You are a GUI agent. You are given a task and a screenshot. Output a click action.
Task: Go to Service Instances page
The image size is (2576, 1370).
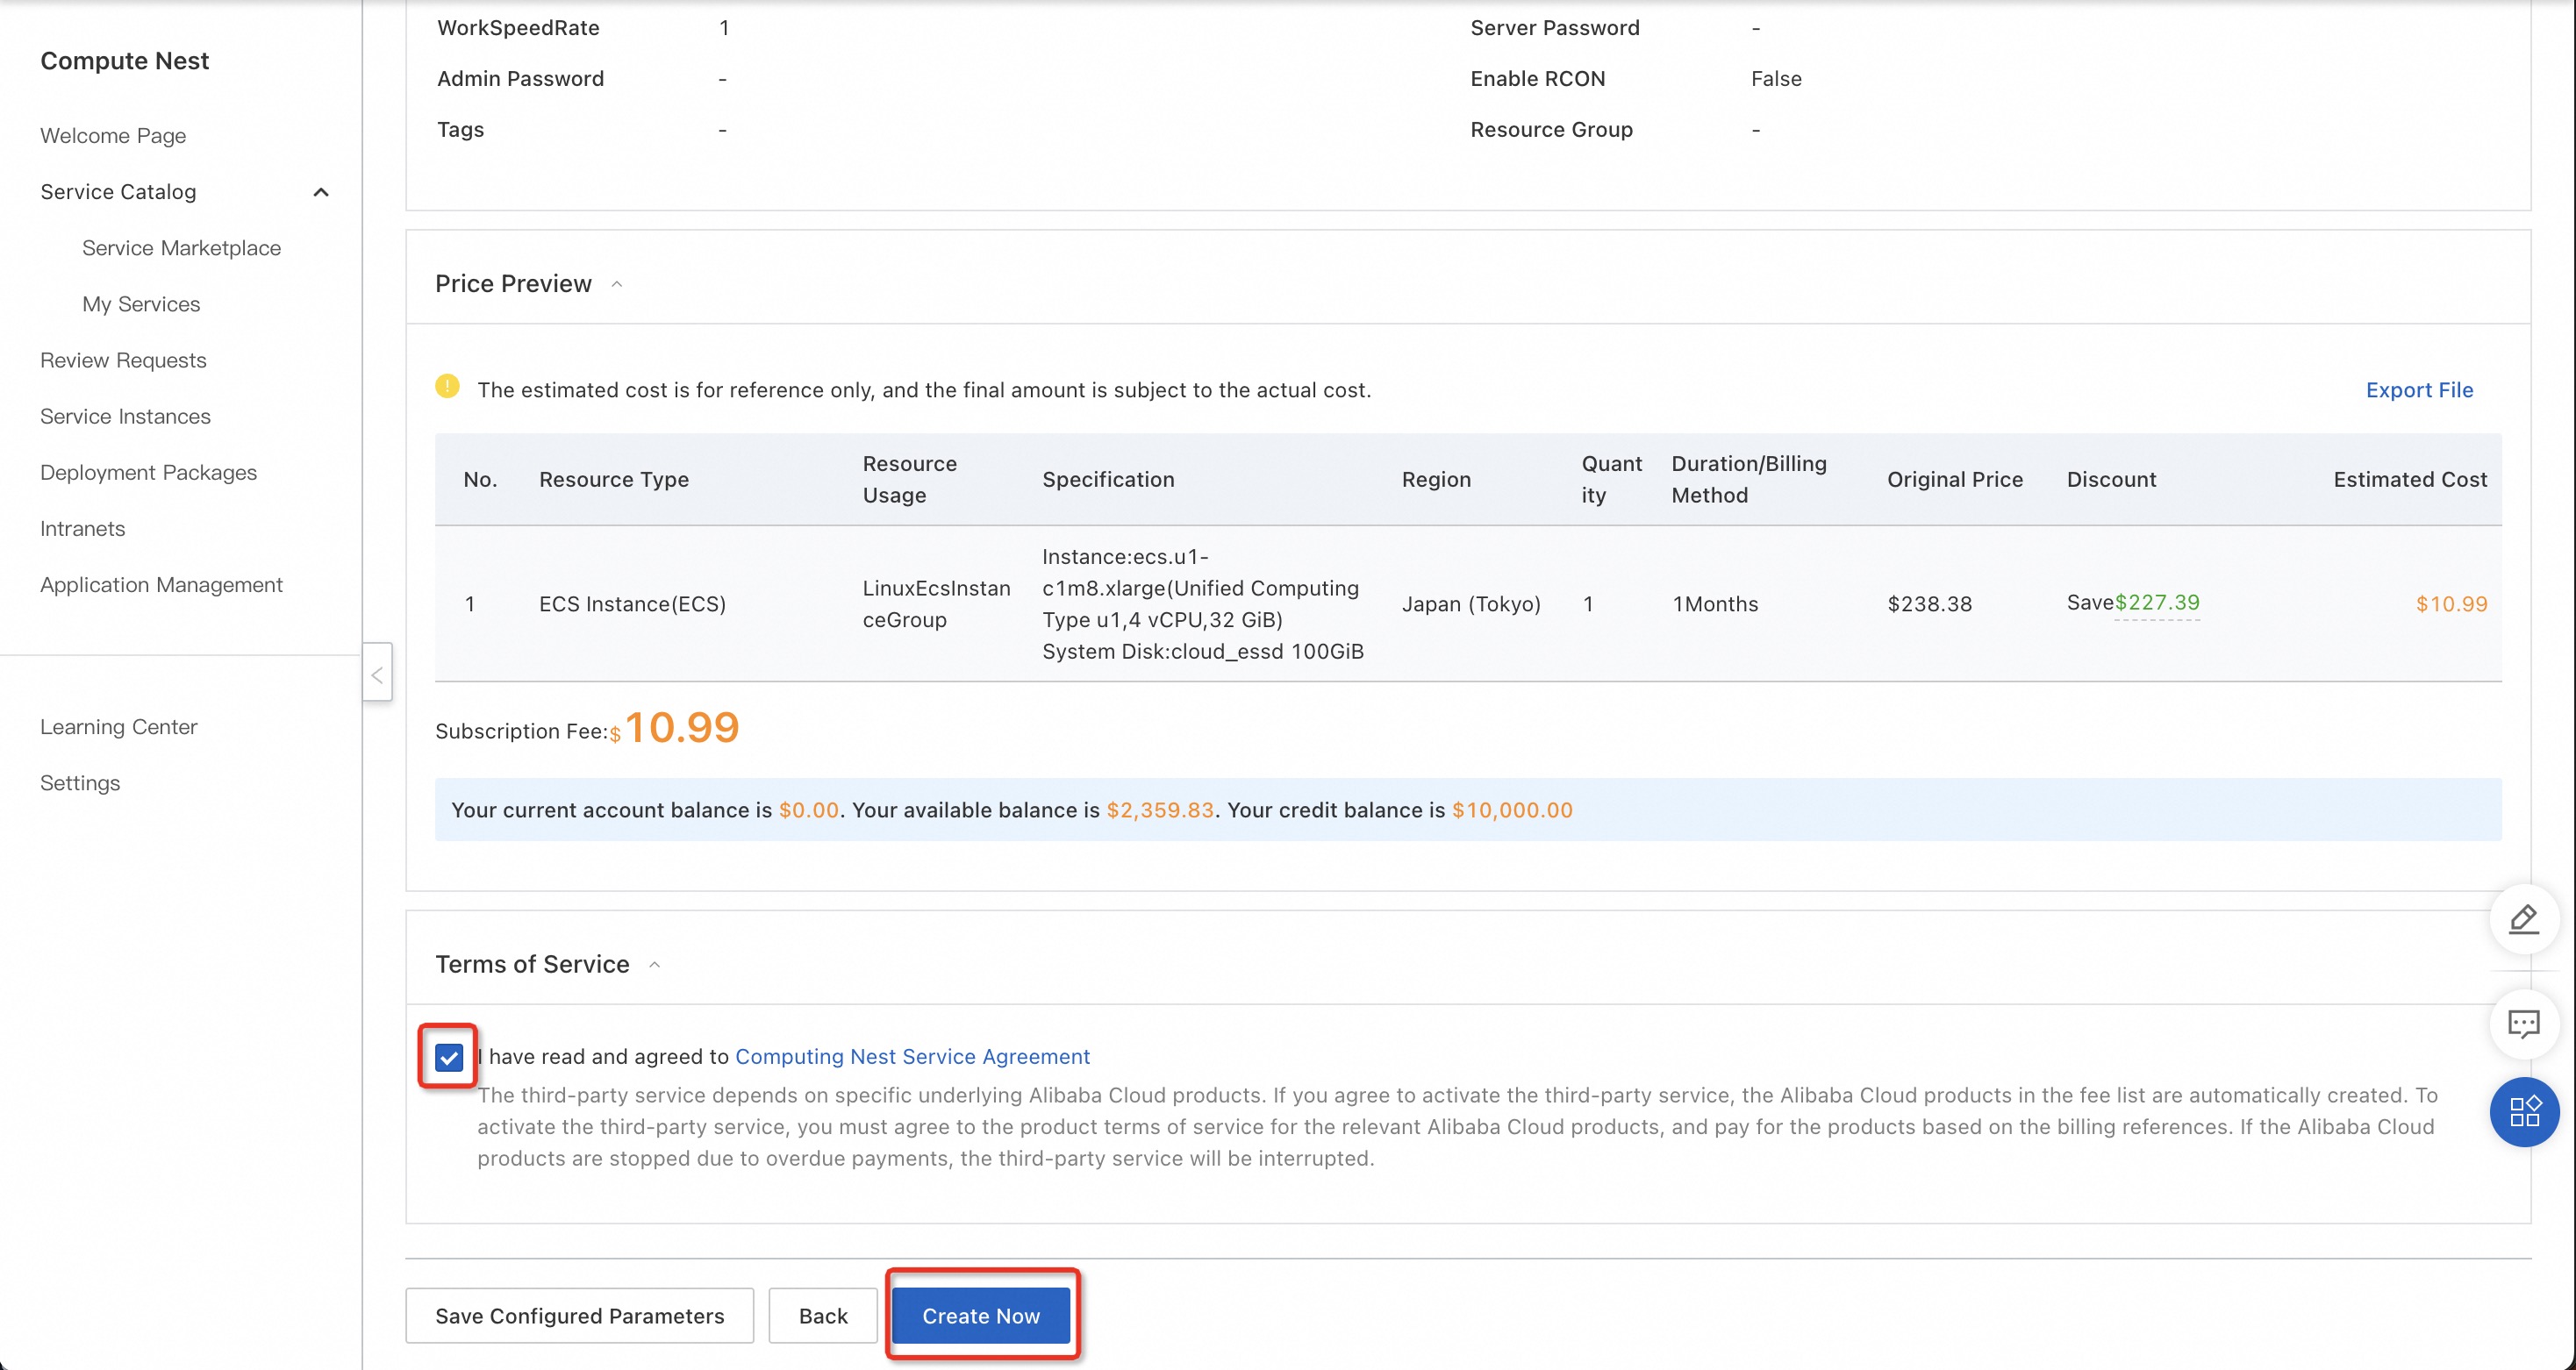[125, 416]
